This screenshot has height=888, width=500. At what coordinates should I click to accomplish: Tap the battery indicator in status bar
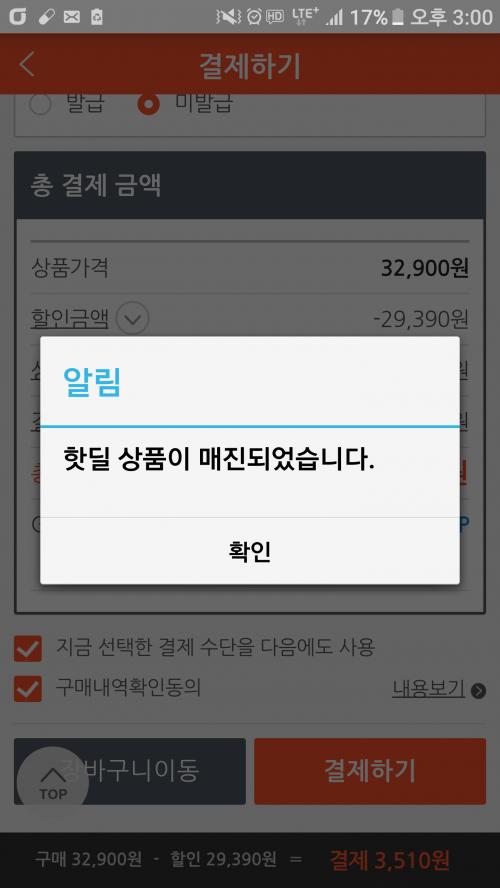398,18
